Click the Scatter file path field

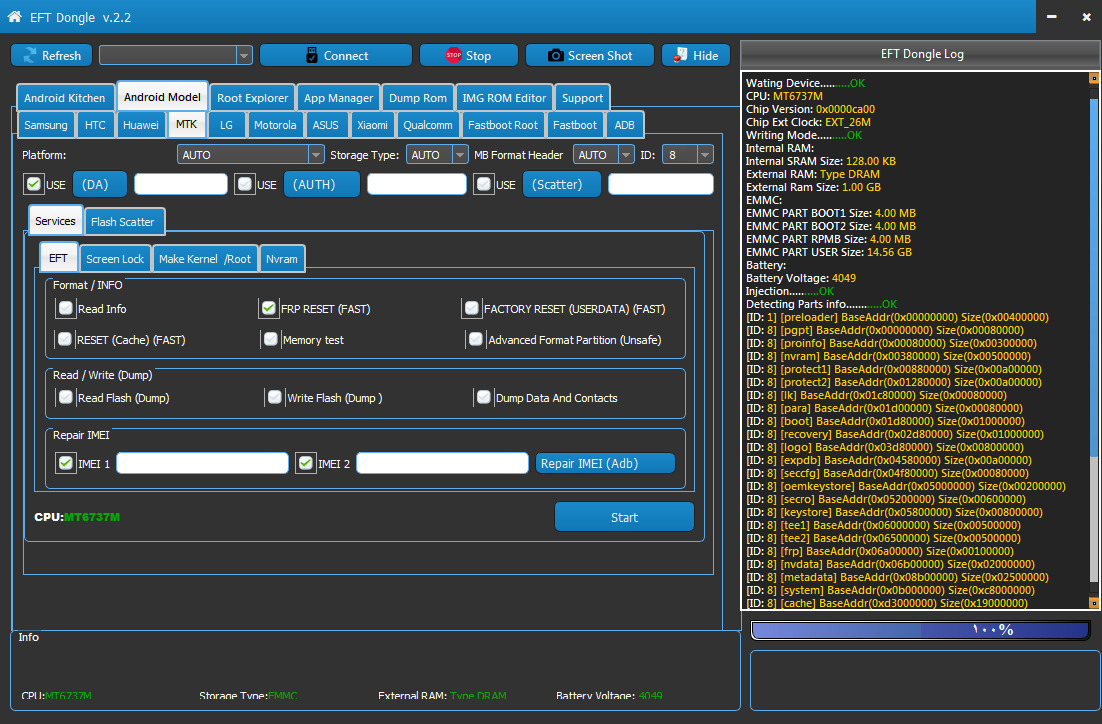(661, 184)
